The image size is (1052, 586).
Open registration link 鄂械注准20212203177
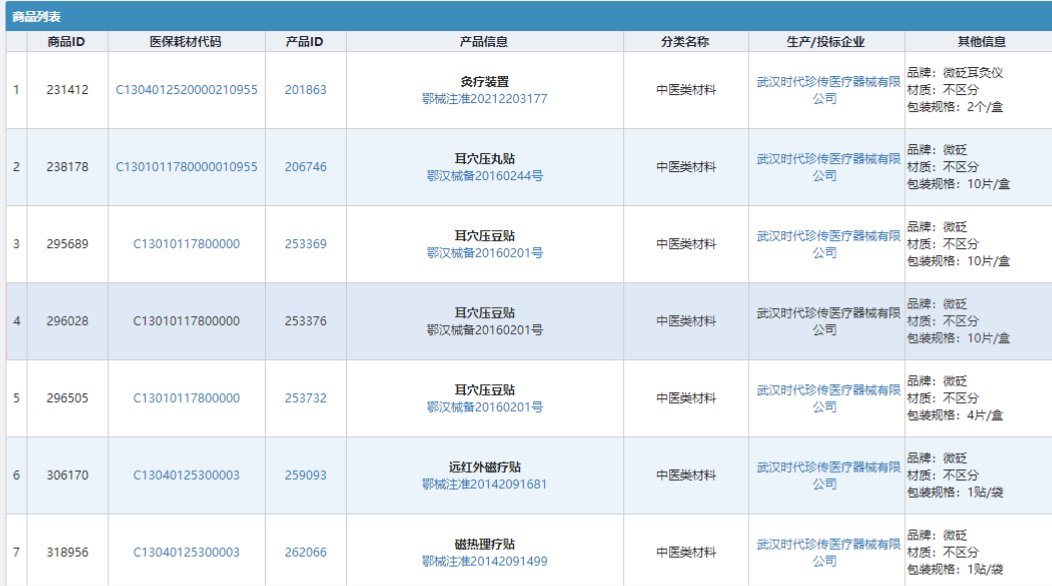[484, 99]
